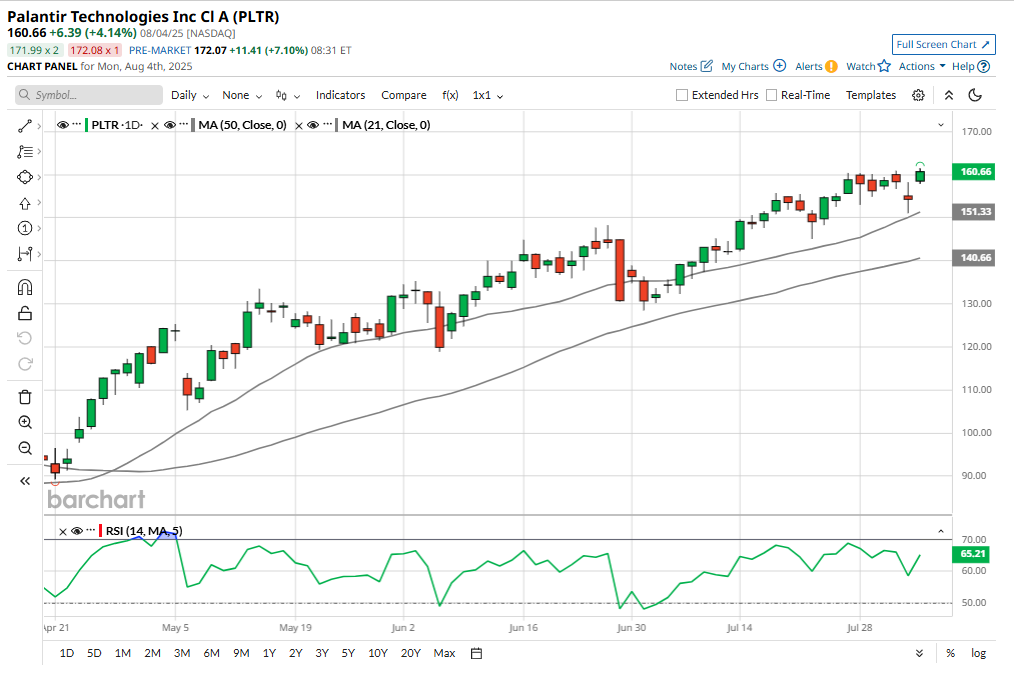Click the Watch star icon

tap(884, 66)
